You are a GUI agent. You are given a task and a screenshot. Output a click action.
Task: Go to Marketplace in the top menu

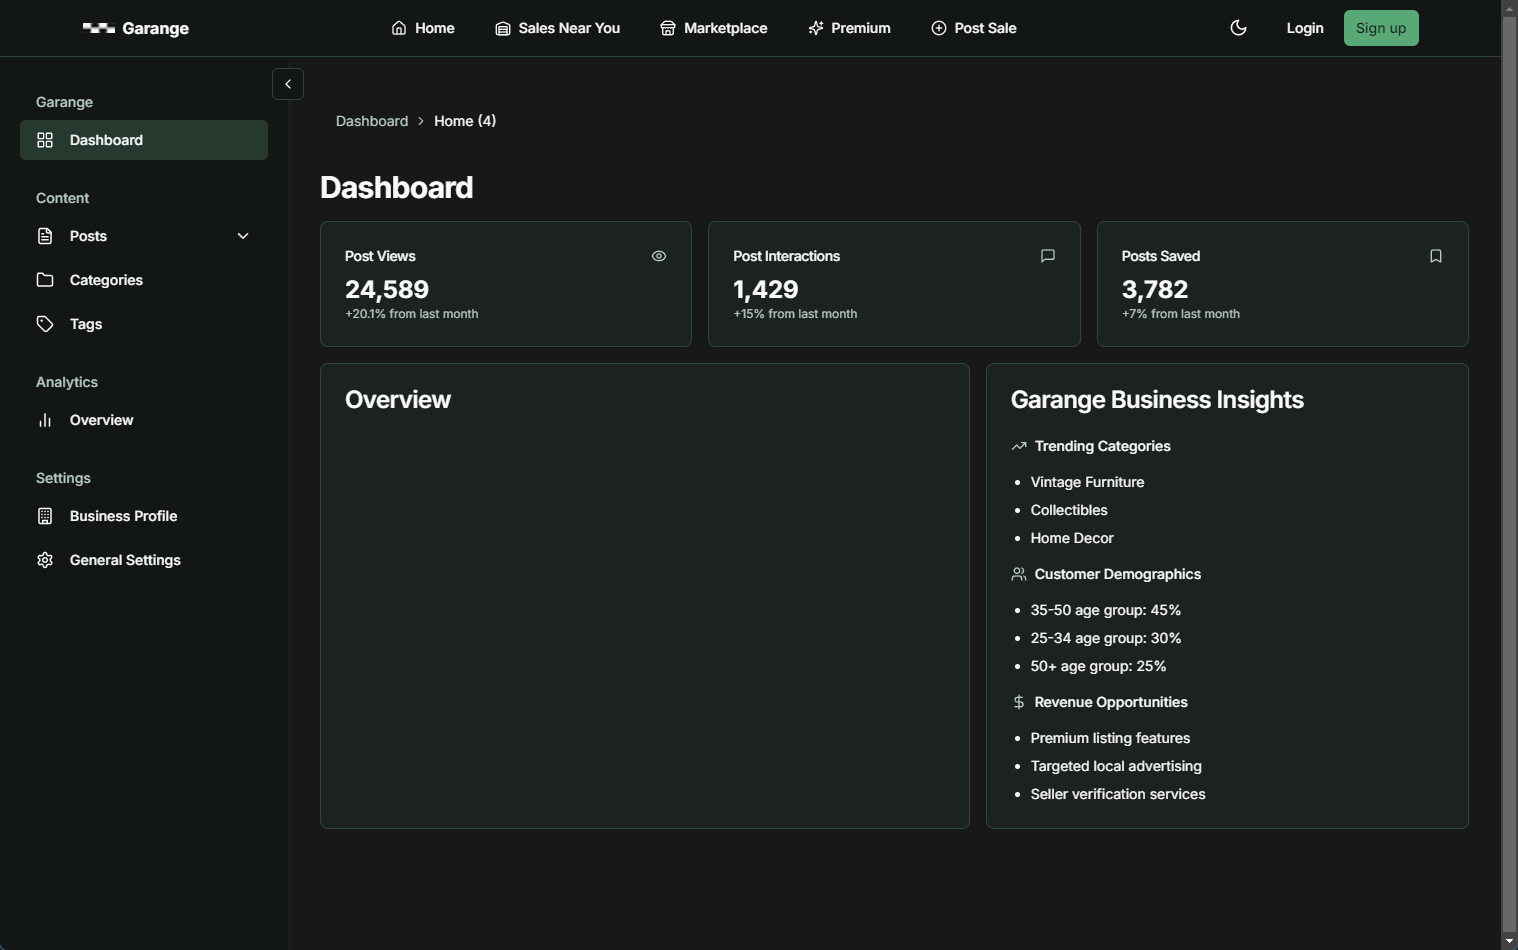pyautogui.click(x=714, y=28)
